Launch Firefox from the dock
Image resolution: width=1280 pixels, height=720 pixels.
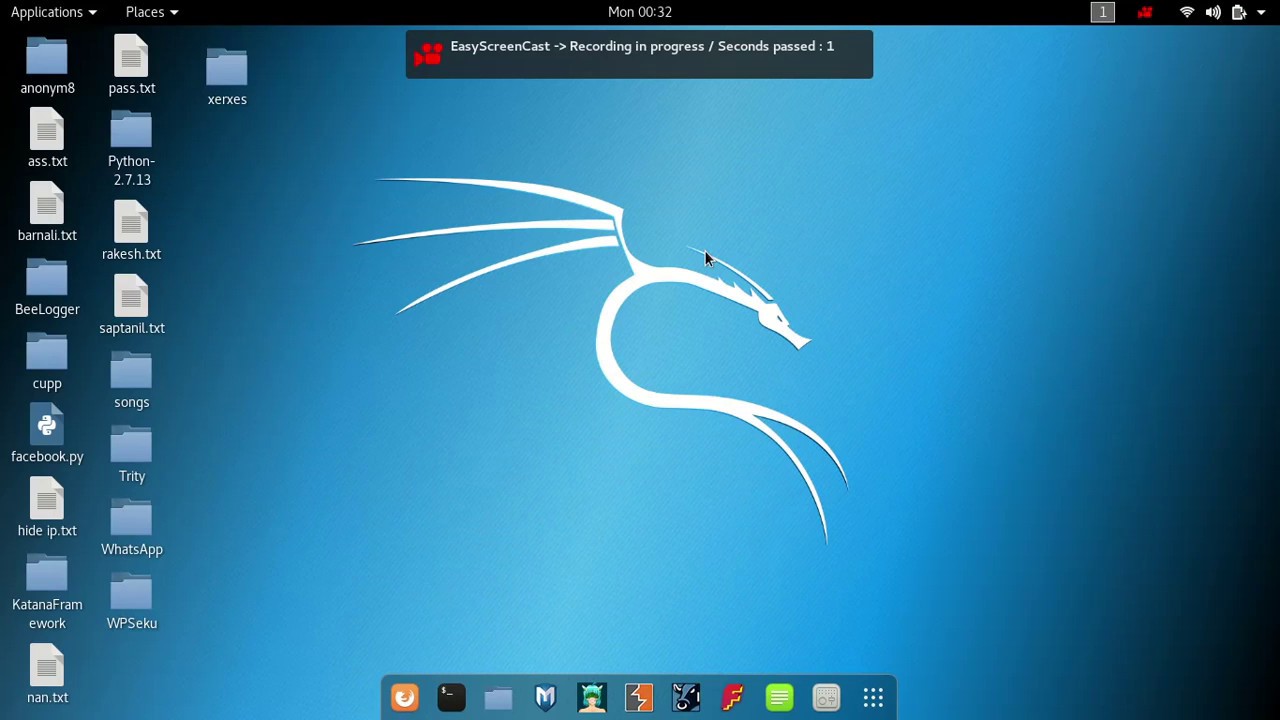[404, 697]
